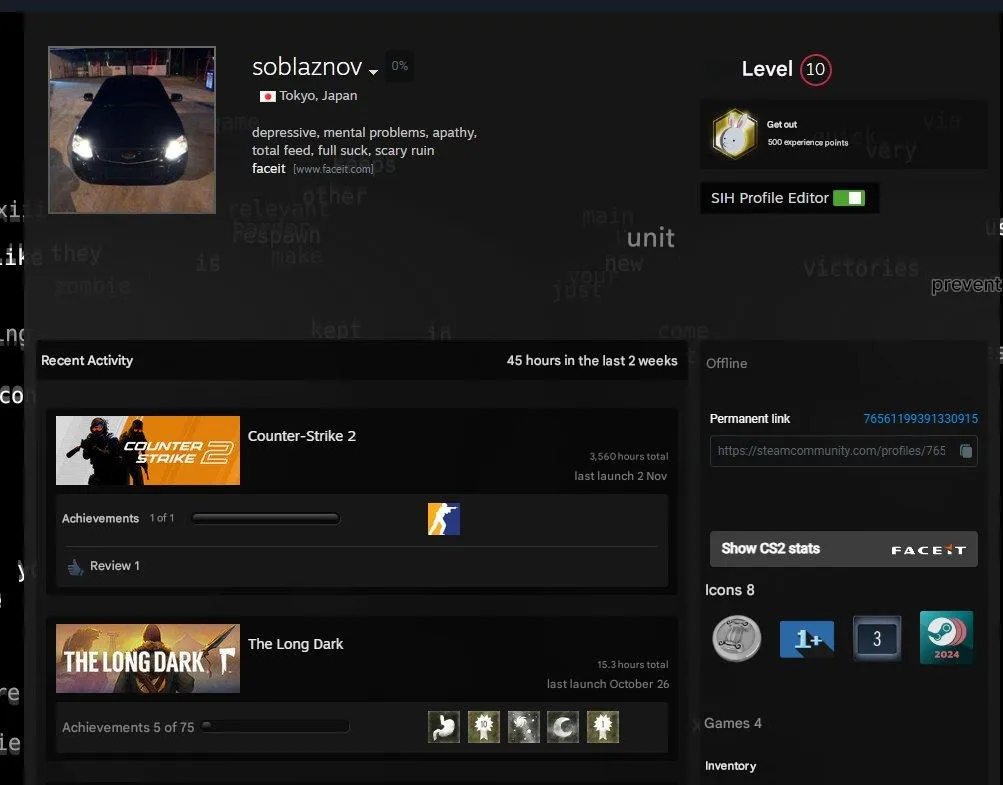
Task: Click the "3" card icon in Icons row
Action: click(x=876, y=638)
